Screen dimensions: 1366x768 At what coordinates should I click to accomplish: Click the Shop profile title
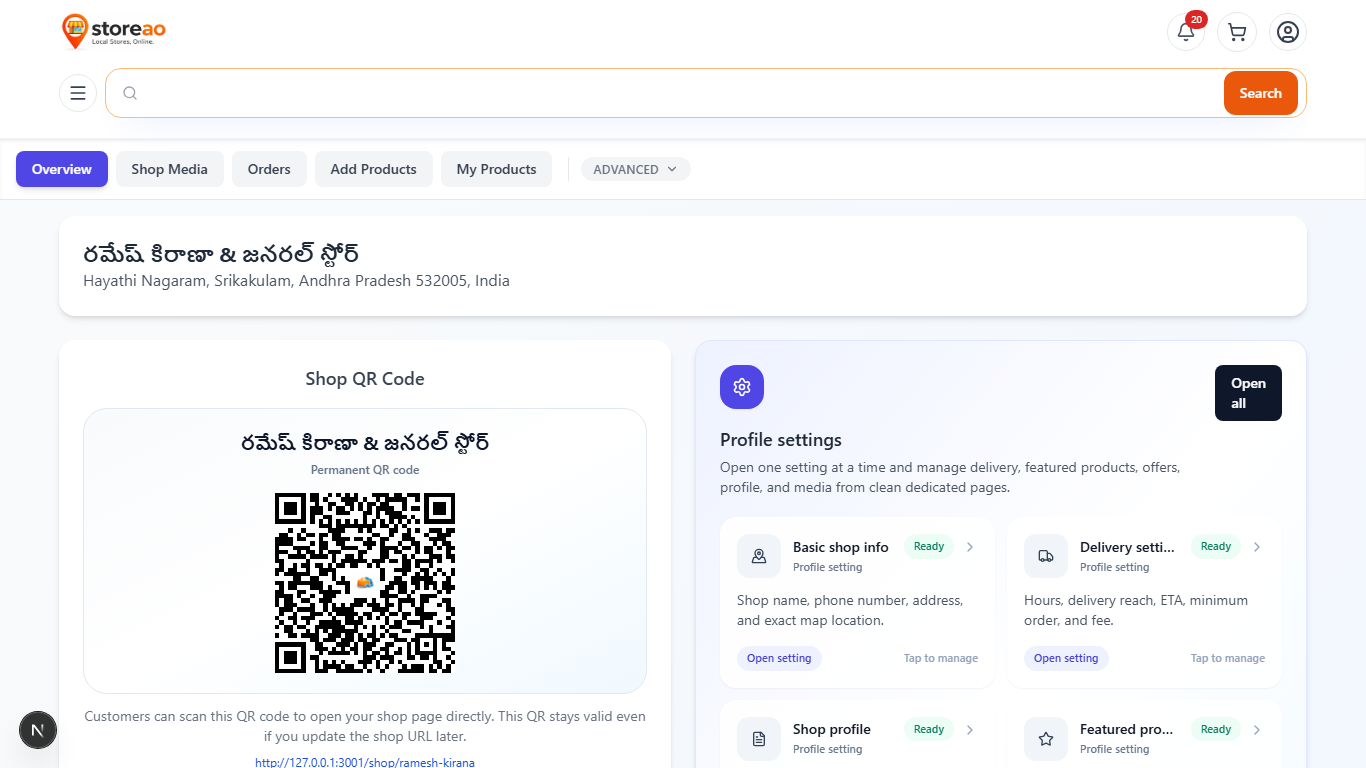point(832,730)
